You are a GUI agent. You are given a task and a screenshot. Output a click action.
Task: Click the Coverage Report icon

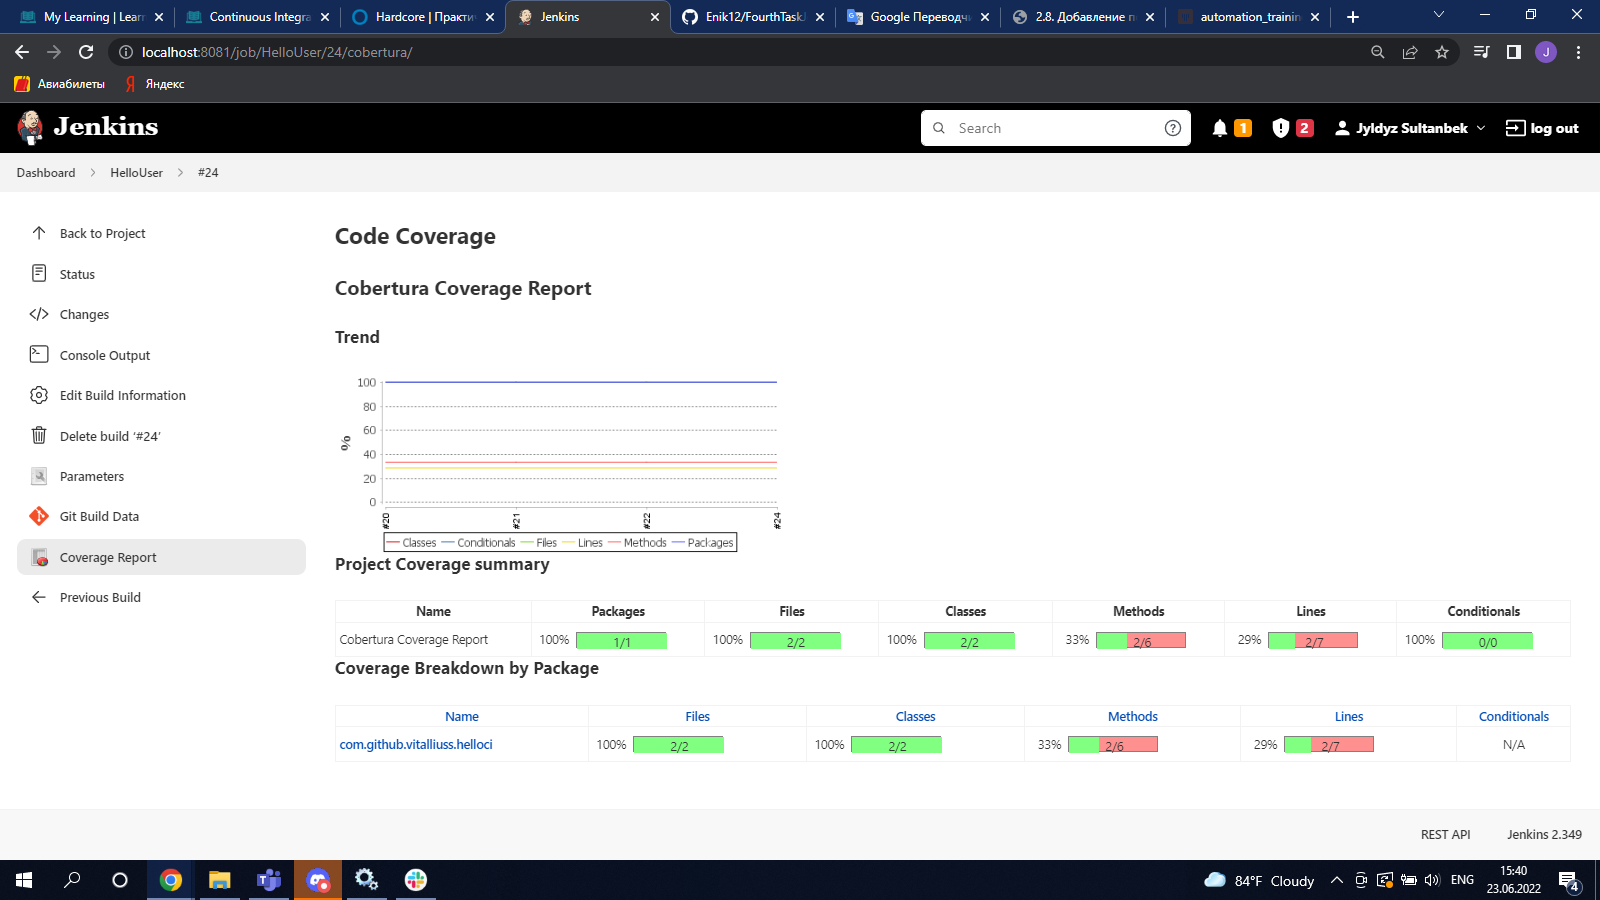coord(39,557)
